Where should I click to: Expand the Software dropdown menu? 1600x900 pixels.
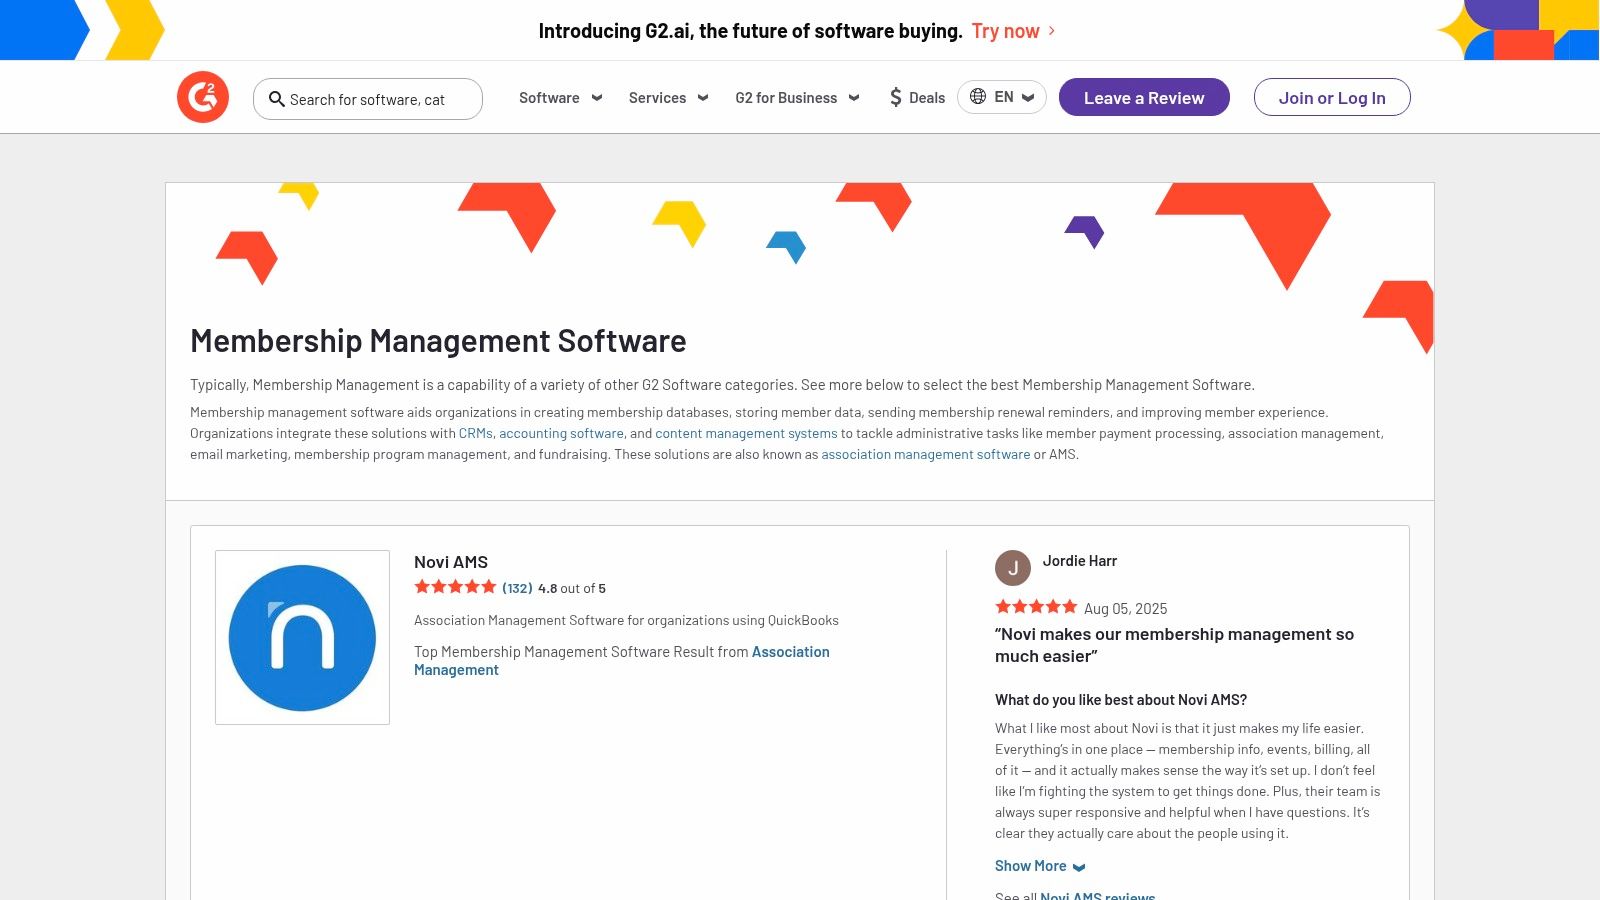pos(560,98)
